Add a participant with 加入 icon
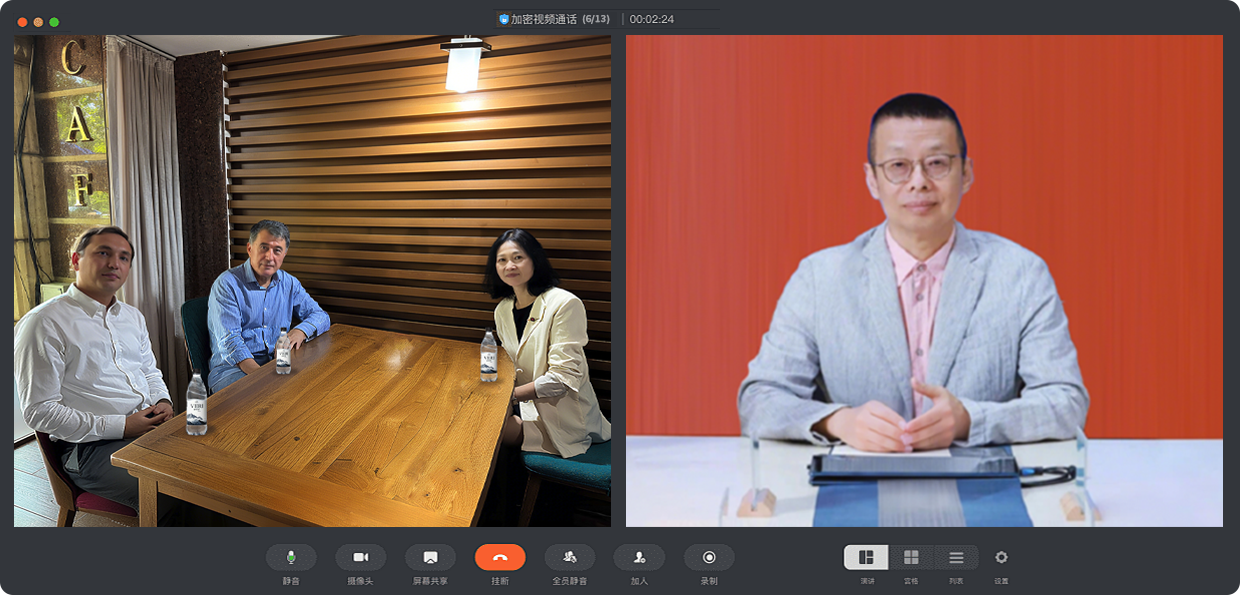Viewport: 1240px width, 595px height. point(639,557)
